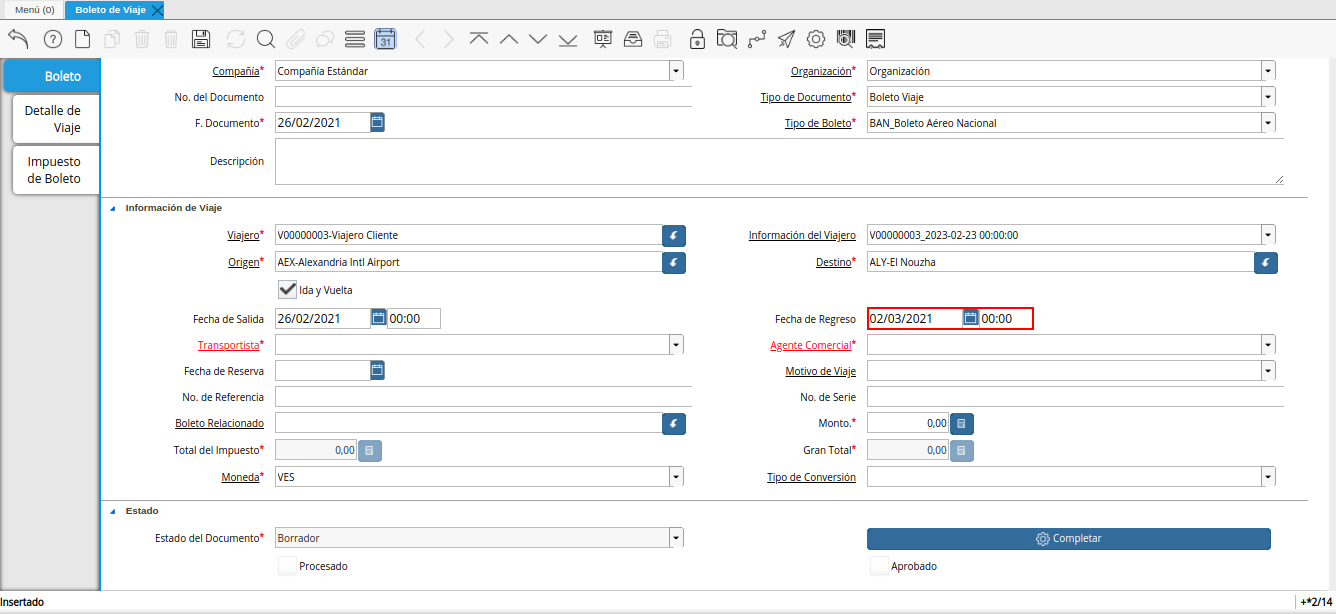Open the Moneda currency dropdown
The width and height of the screenshot is (1336, 614).
pyautogui.click(x=676, y=477)
